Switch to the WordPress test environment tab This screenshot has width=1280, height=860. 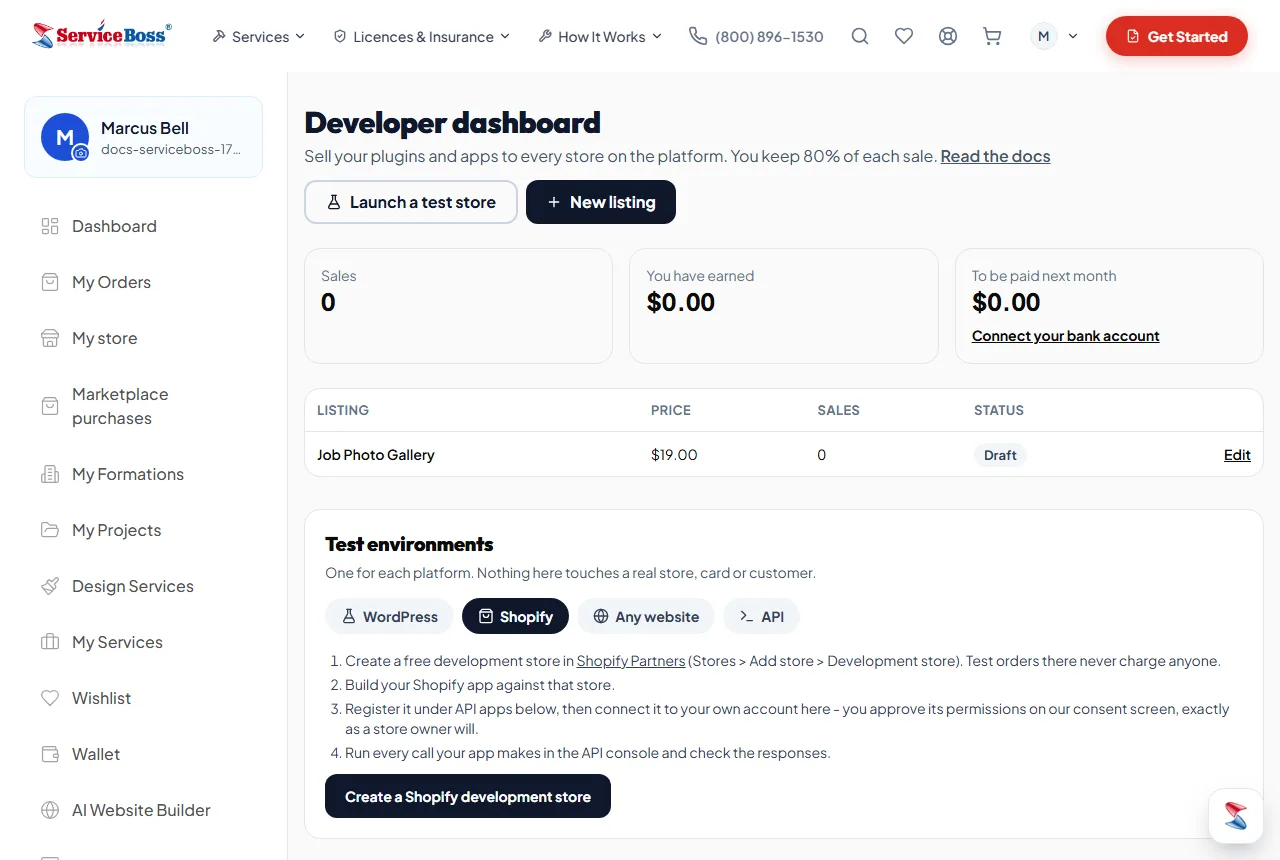tap(389, 616)
